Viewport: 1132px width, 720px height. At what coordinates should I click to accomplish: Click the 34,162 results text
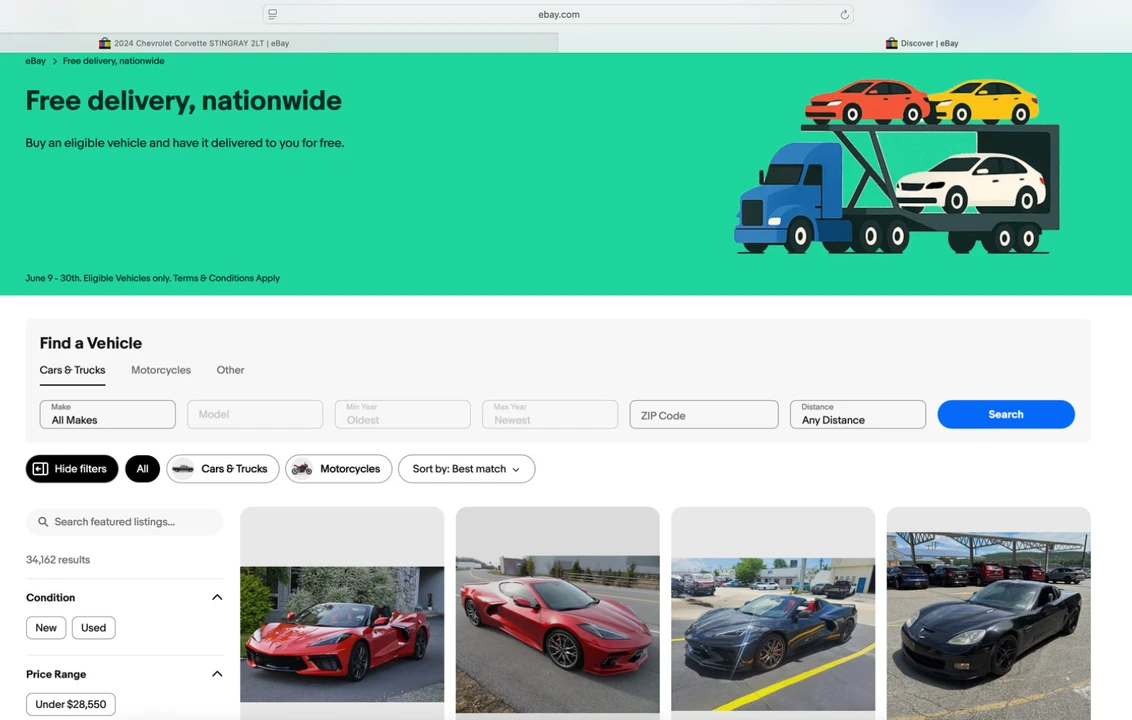[x=58, y=560]
